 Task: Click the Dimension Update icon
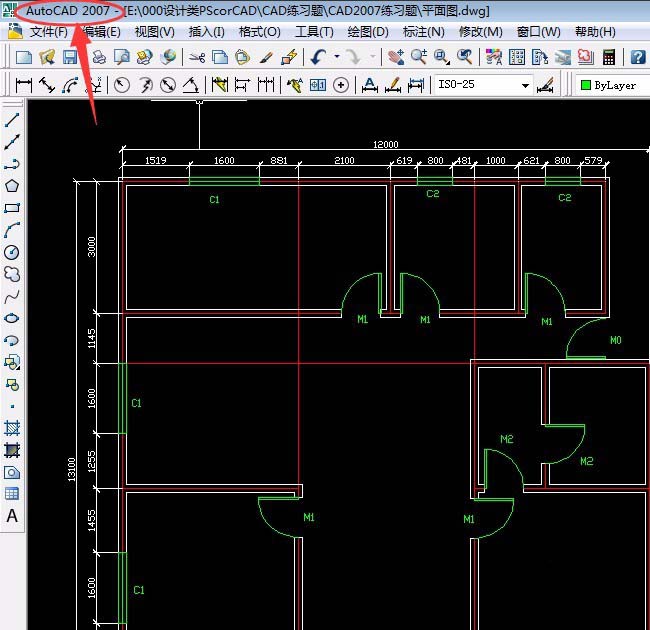point(415,85)
